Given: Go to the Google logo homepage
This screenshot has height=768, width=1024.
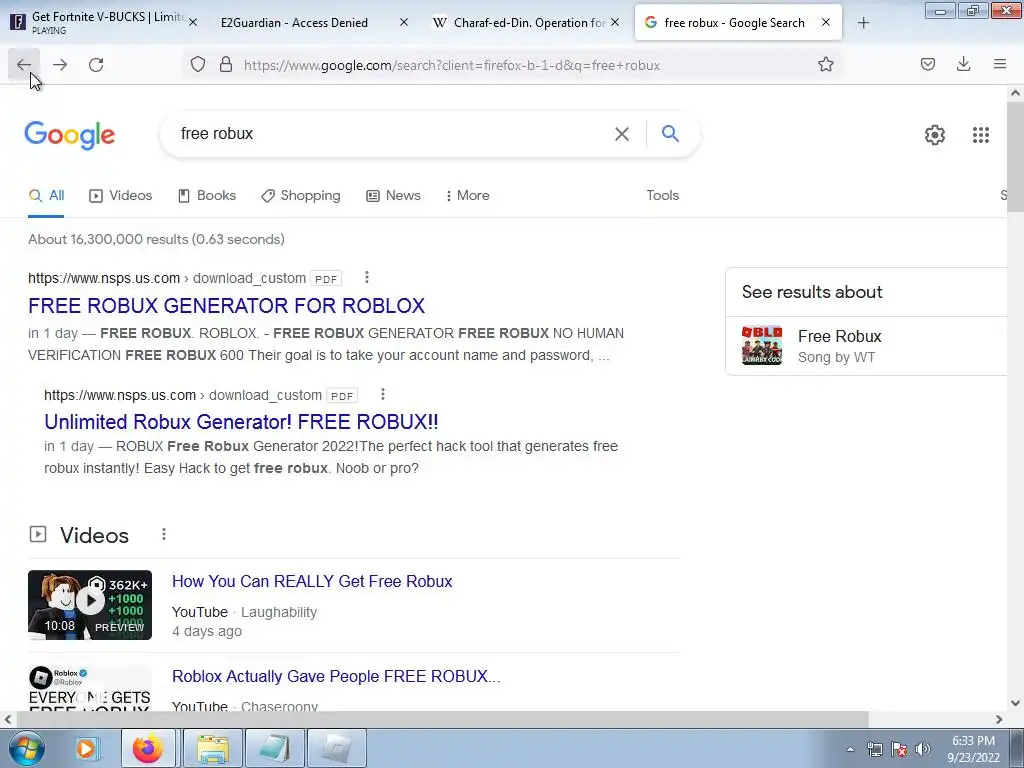Looking at the screenshot, I should point(70,135).
